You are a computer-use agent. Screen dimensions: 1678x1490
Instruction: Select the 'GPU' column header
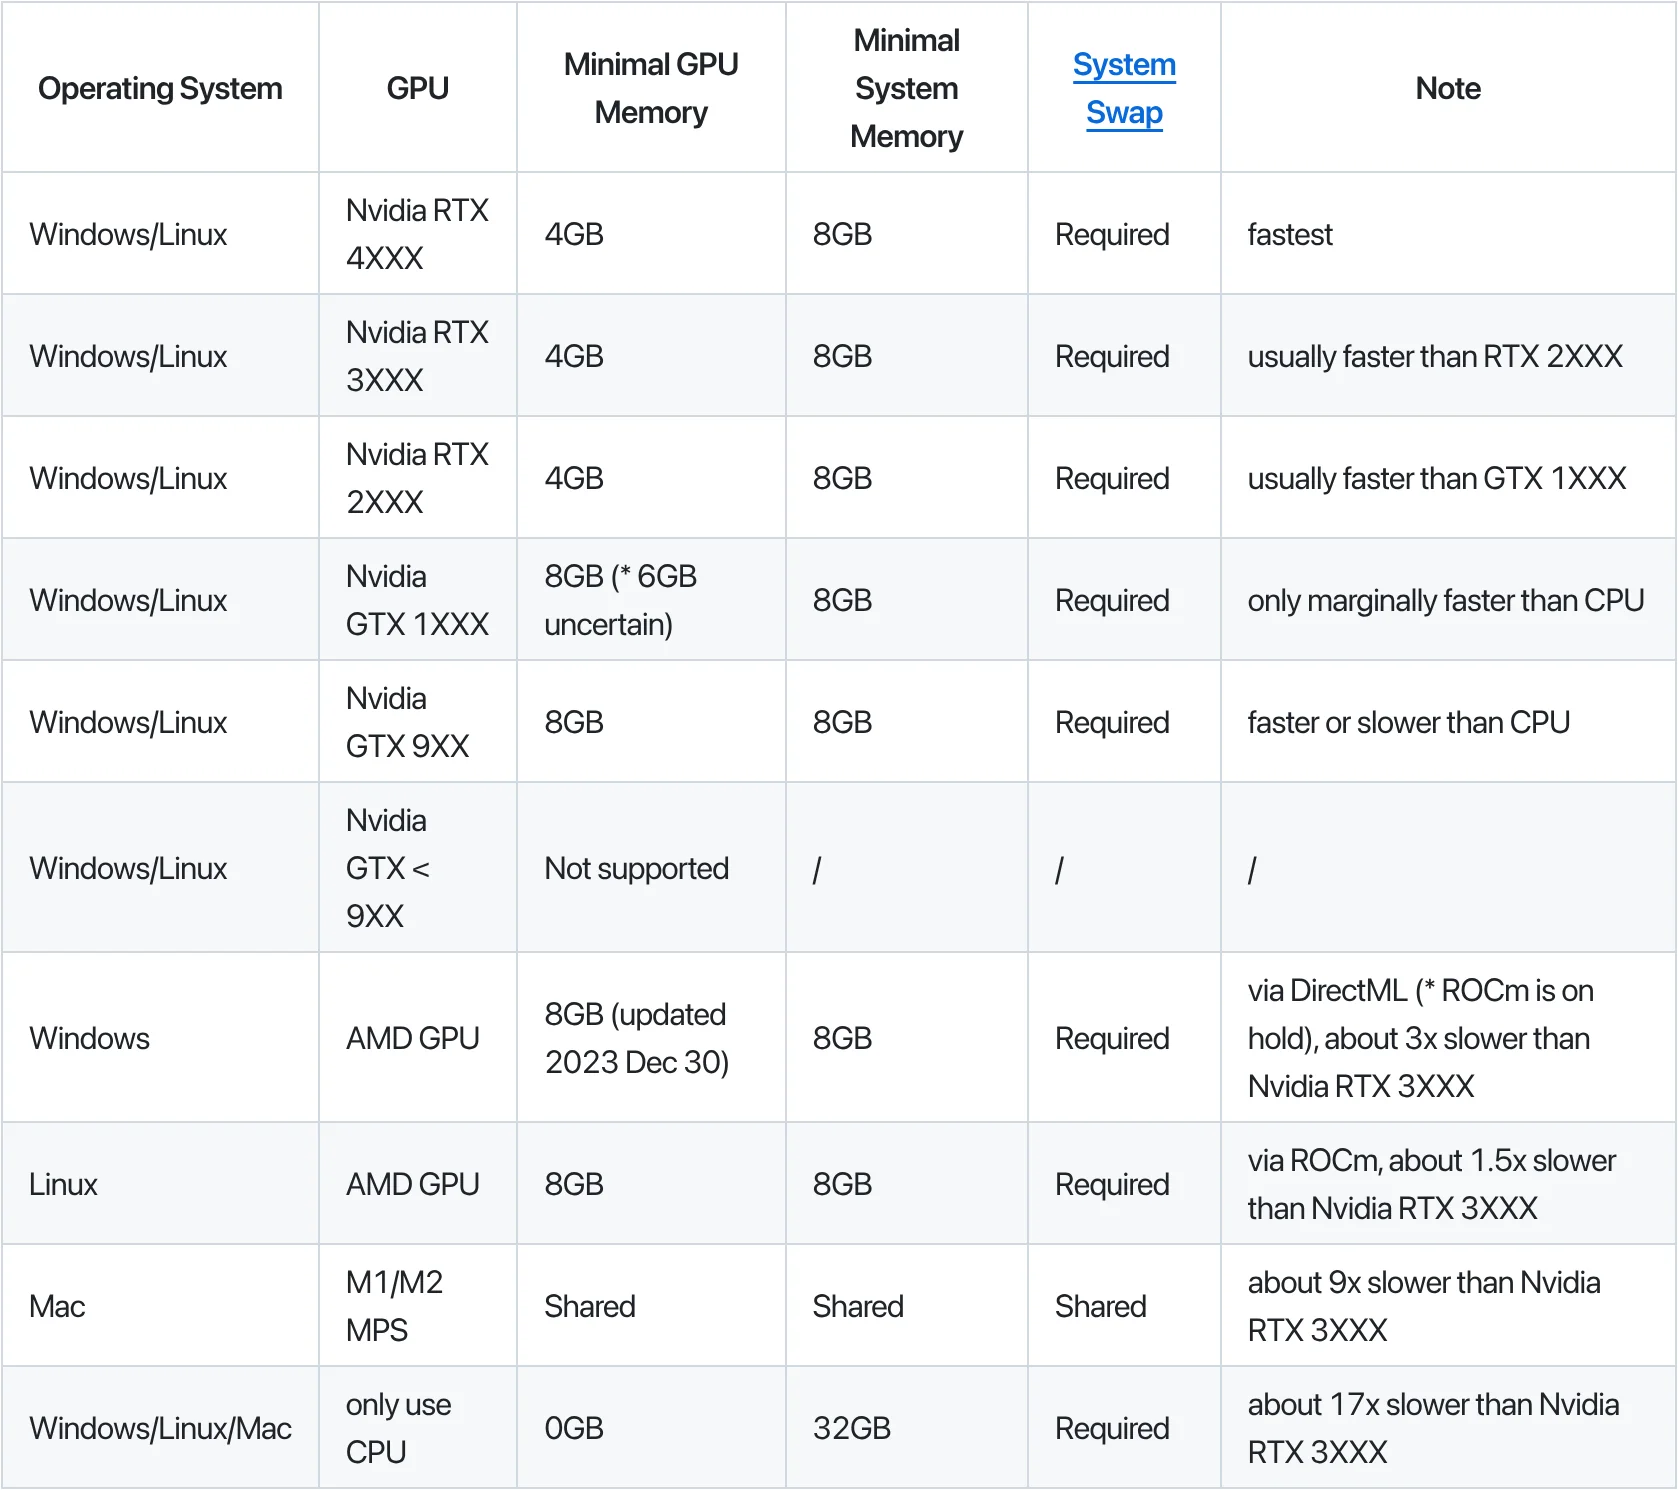click(x=417, y=88)
